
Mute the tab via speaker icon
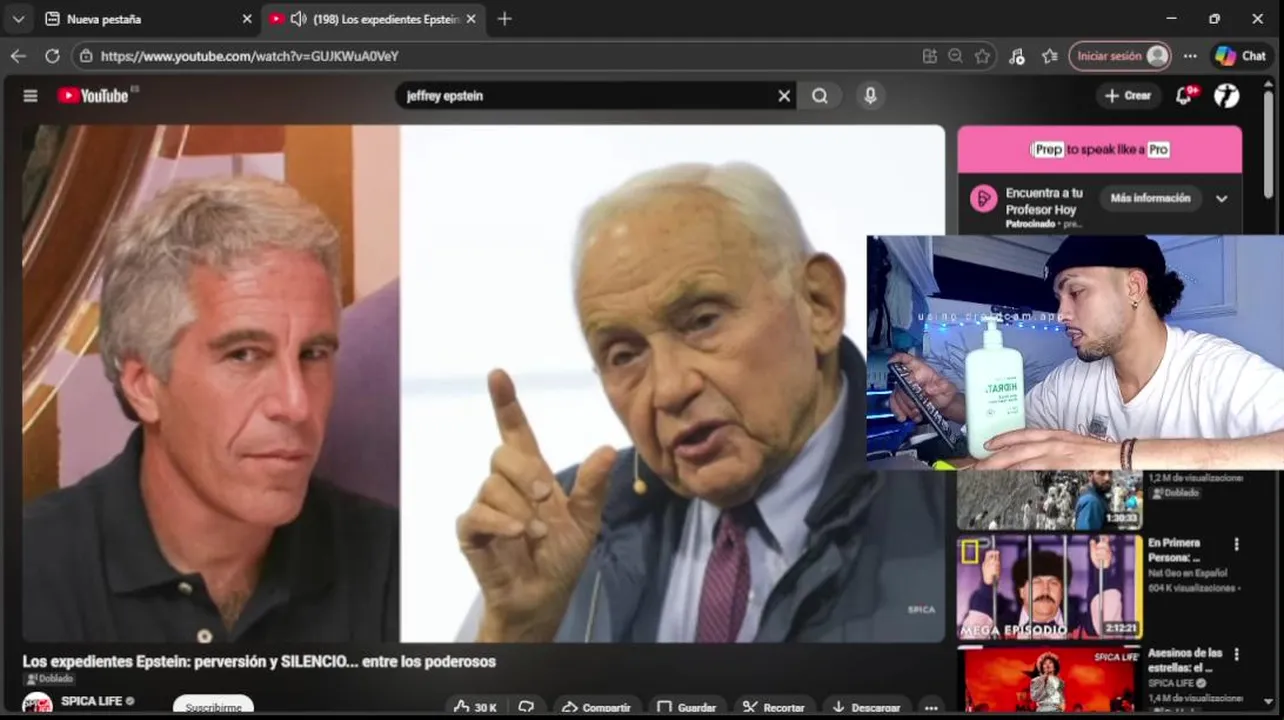click(298, 19)
